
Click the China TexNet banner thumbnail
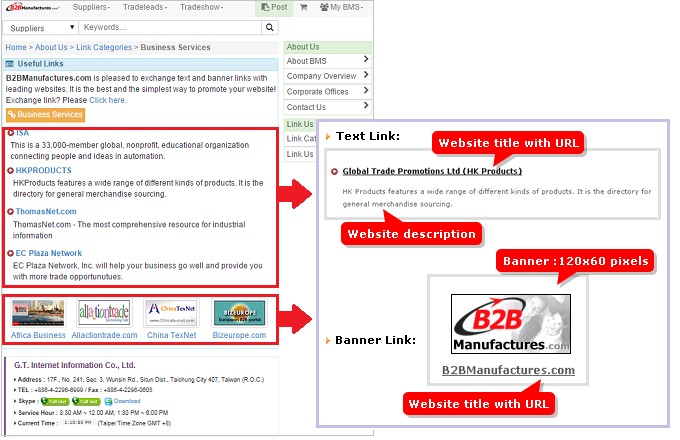172,313
